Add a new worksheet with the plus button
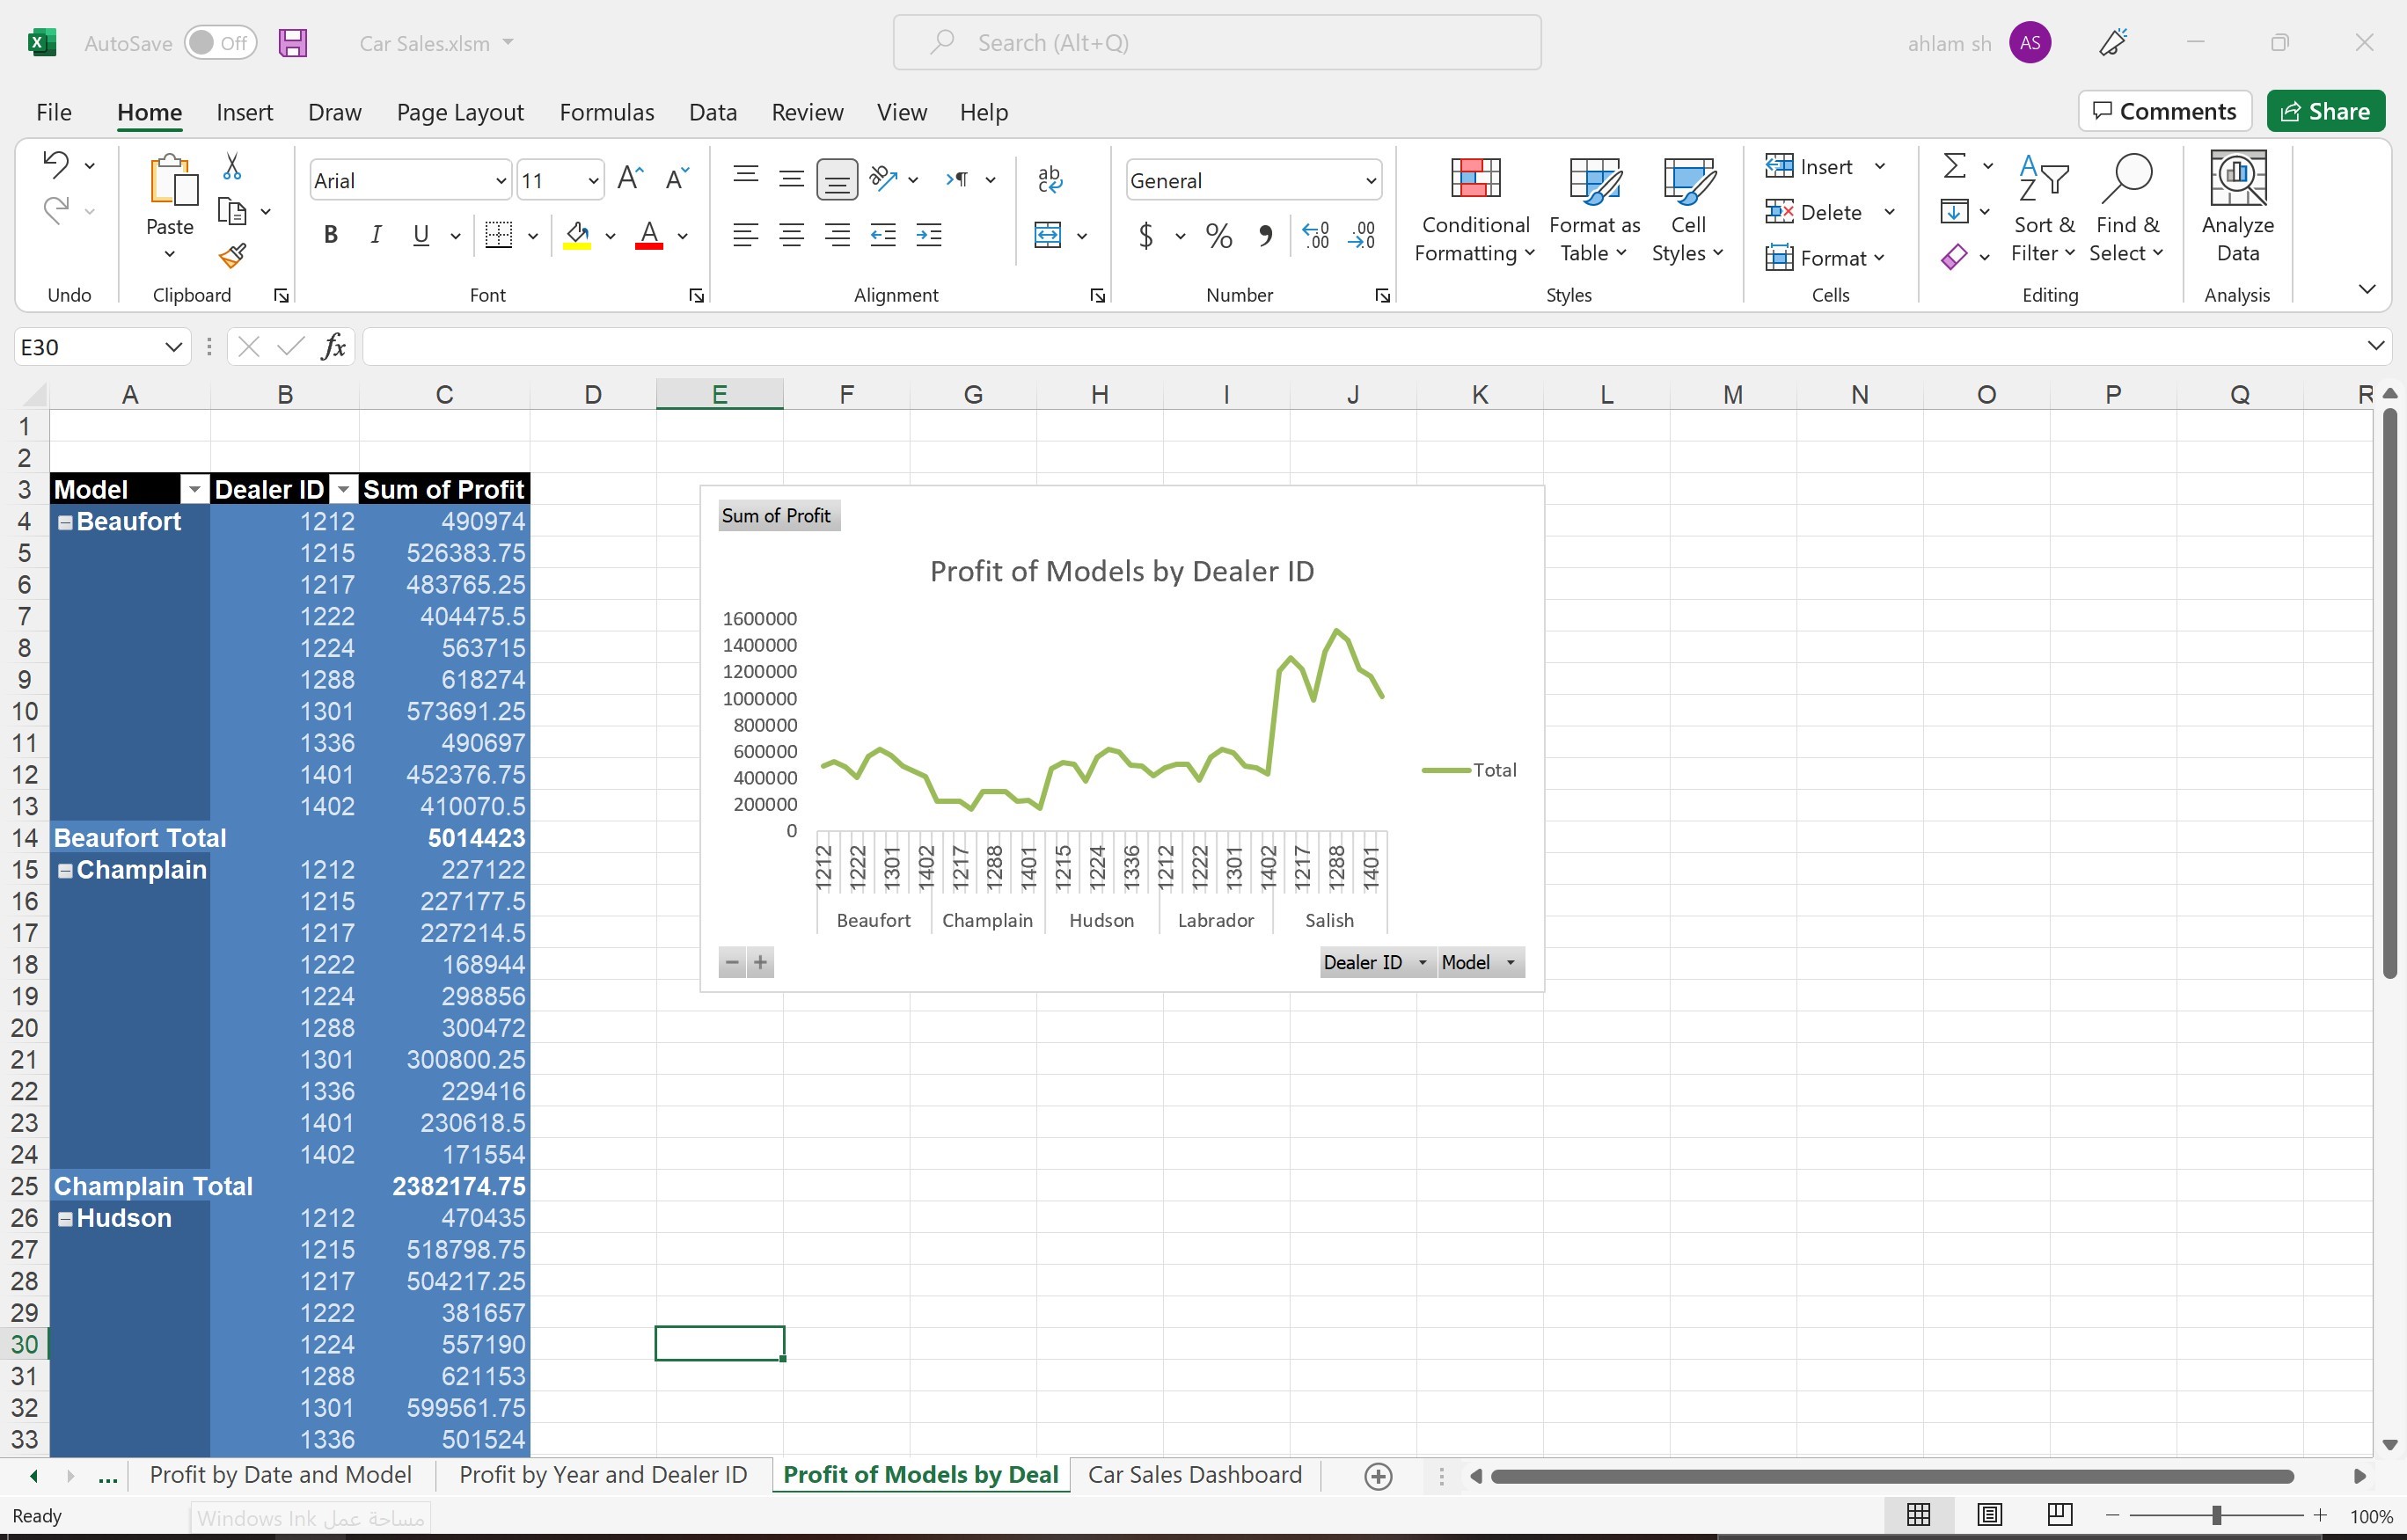Image resolution: width=2407 pixels, height=1540 pixels. 1377,1475
